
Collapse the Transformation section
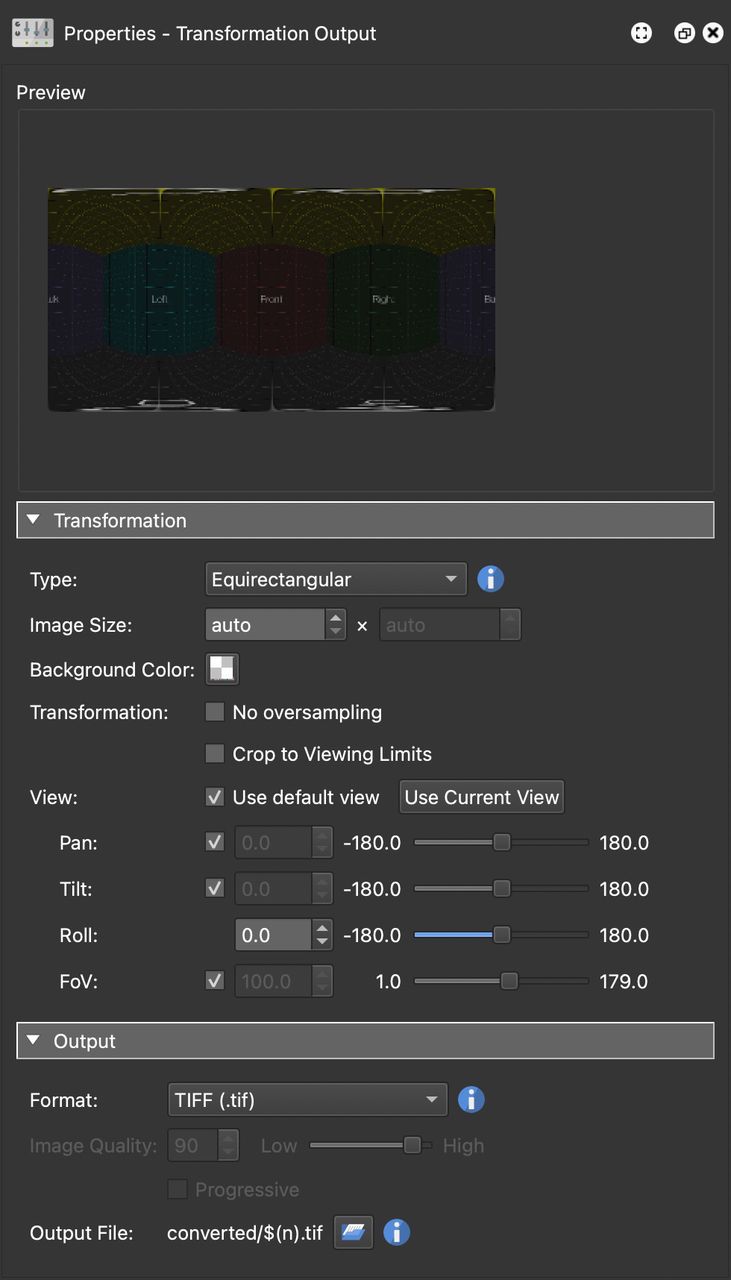pyautogui.click(x=33, y=519)
